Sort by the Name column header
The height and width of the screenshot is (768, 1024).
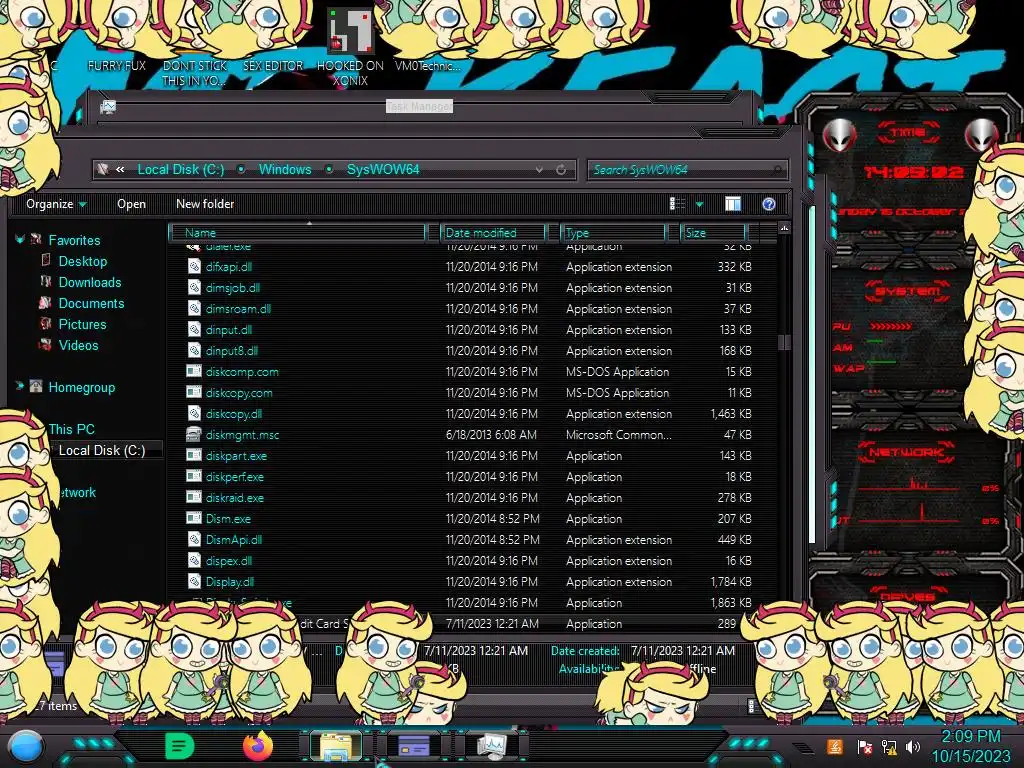297,232
